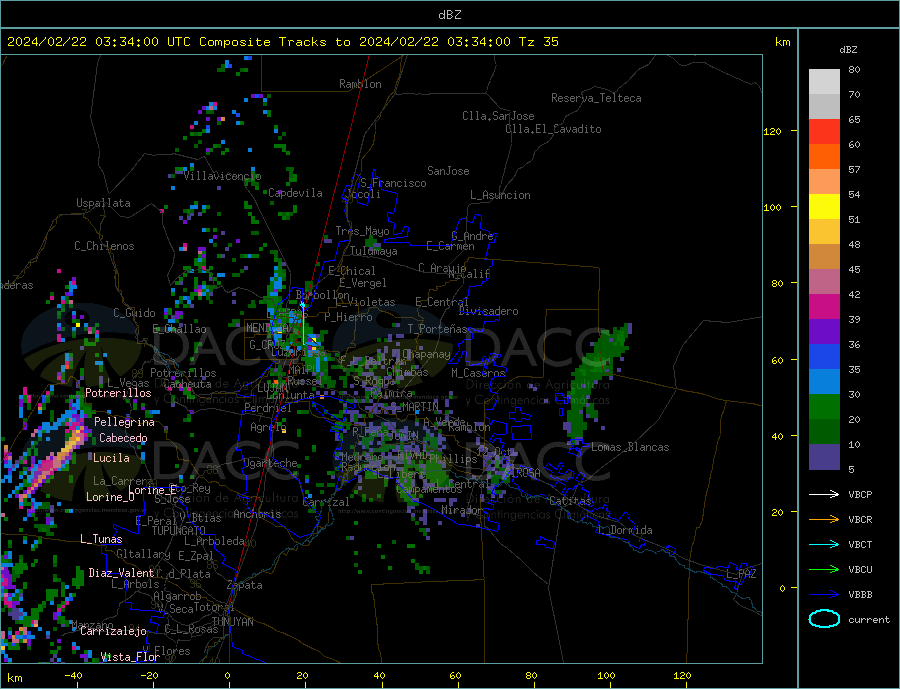Click the 'Villavicencio' map label
Viewport: 900px width, 689px height.
click(x=222, y=176)
